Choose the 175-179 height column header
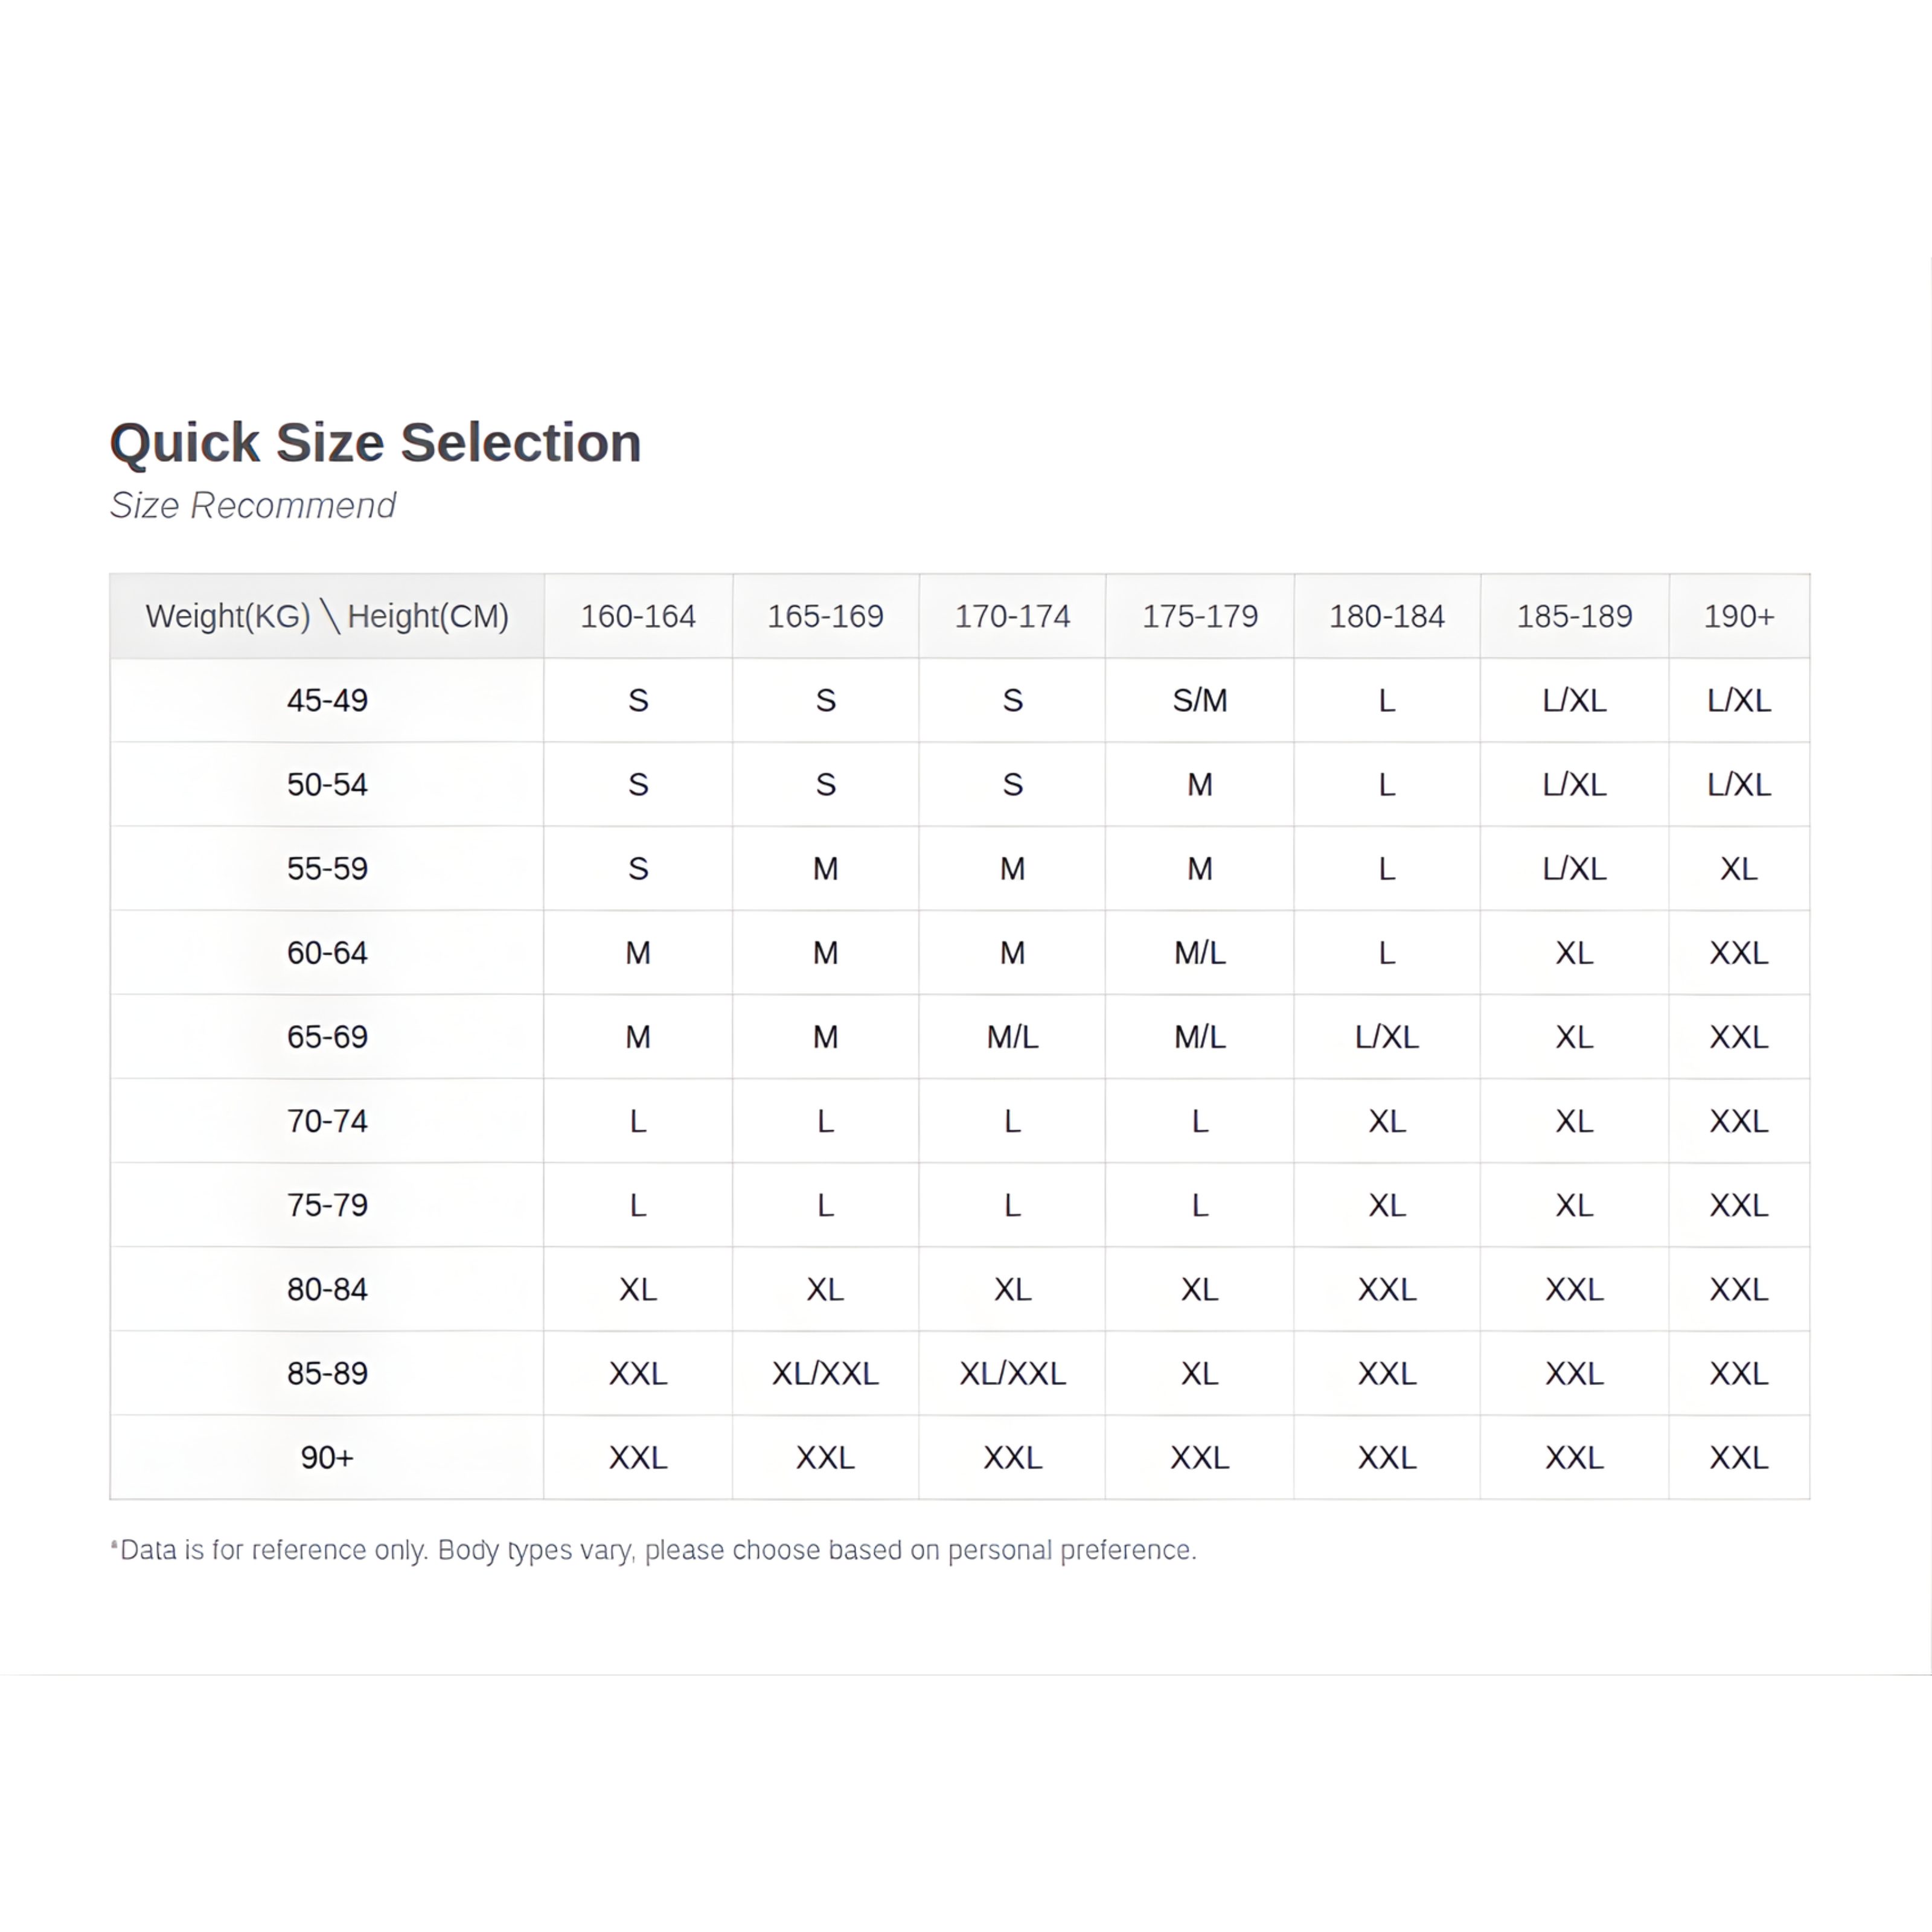This screenshot has width=1932, height=1932. (x=1200, y=616)
